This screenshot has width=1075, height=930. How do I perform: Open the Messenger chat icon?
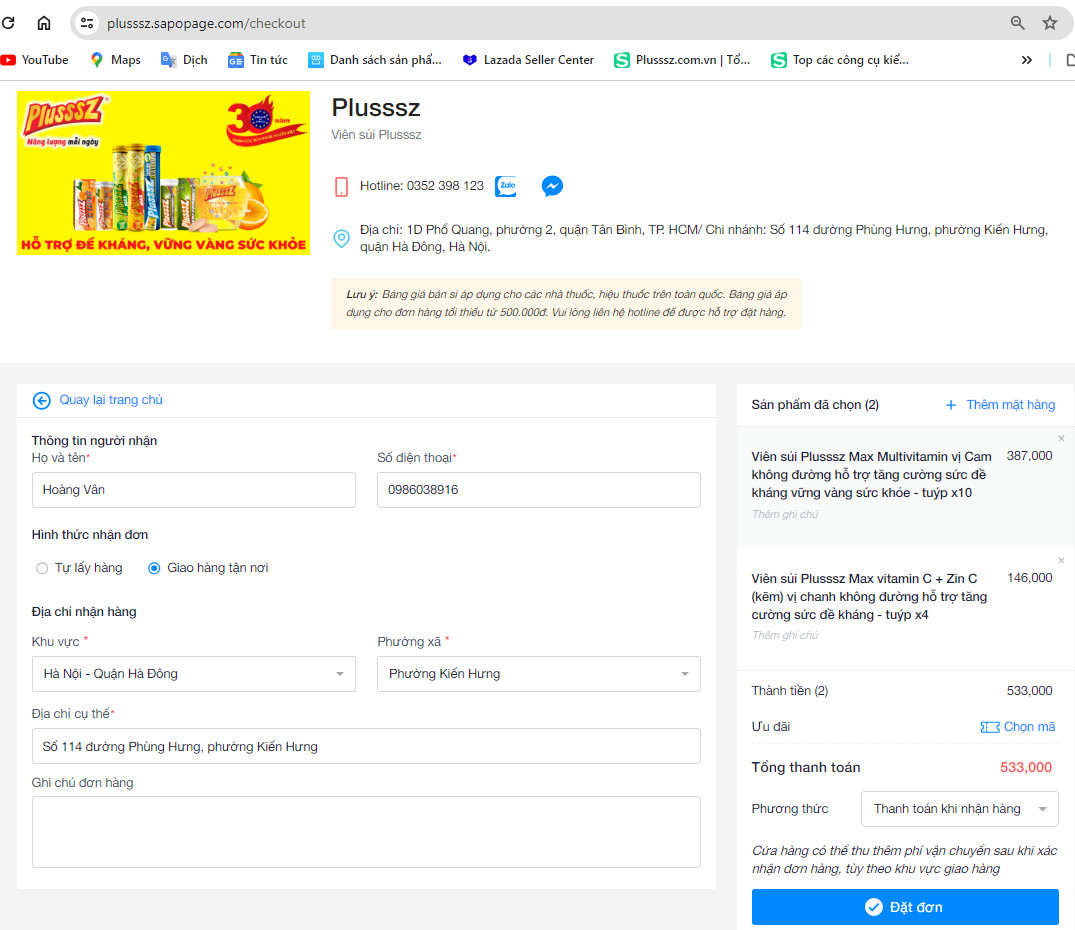pos(552,186)
